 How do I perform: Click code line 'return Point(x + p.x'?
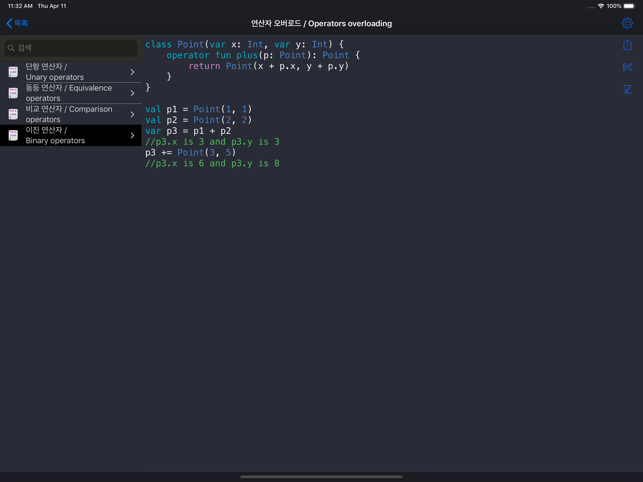tap(269, 66)
